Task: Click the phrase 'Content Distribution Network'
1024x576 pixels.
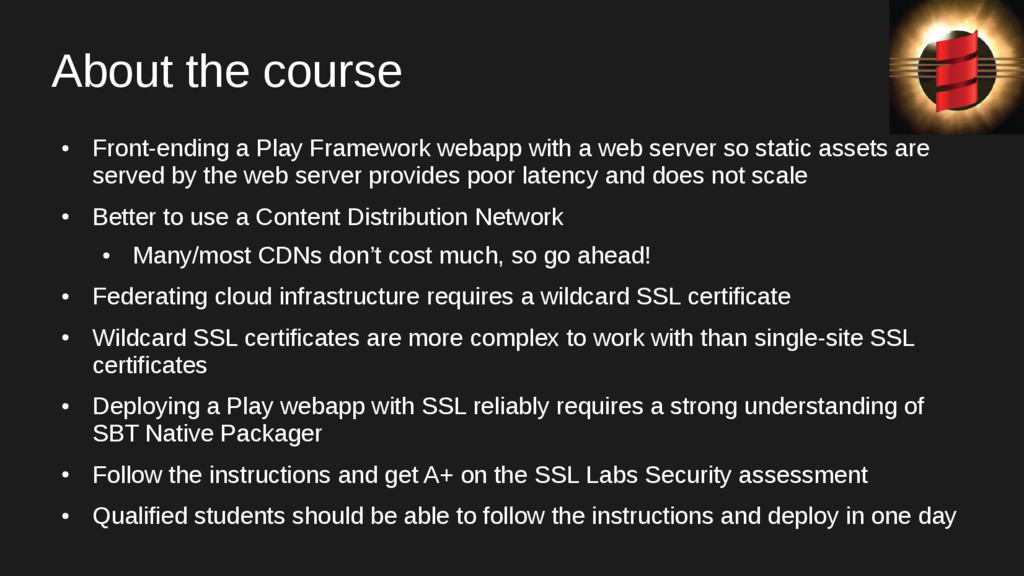Action: tap(409, 217)
